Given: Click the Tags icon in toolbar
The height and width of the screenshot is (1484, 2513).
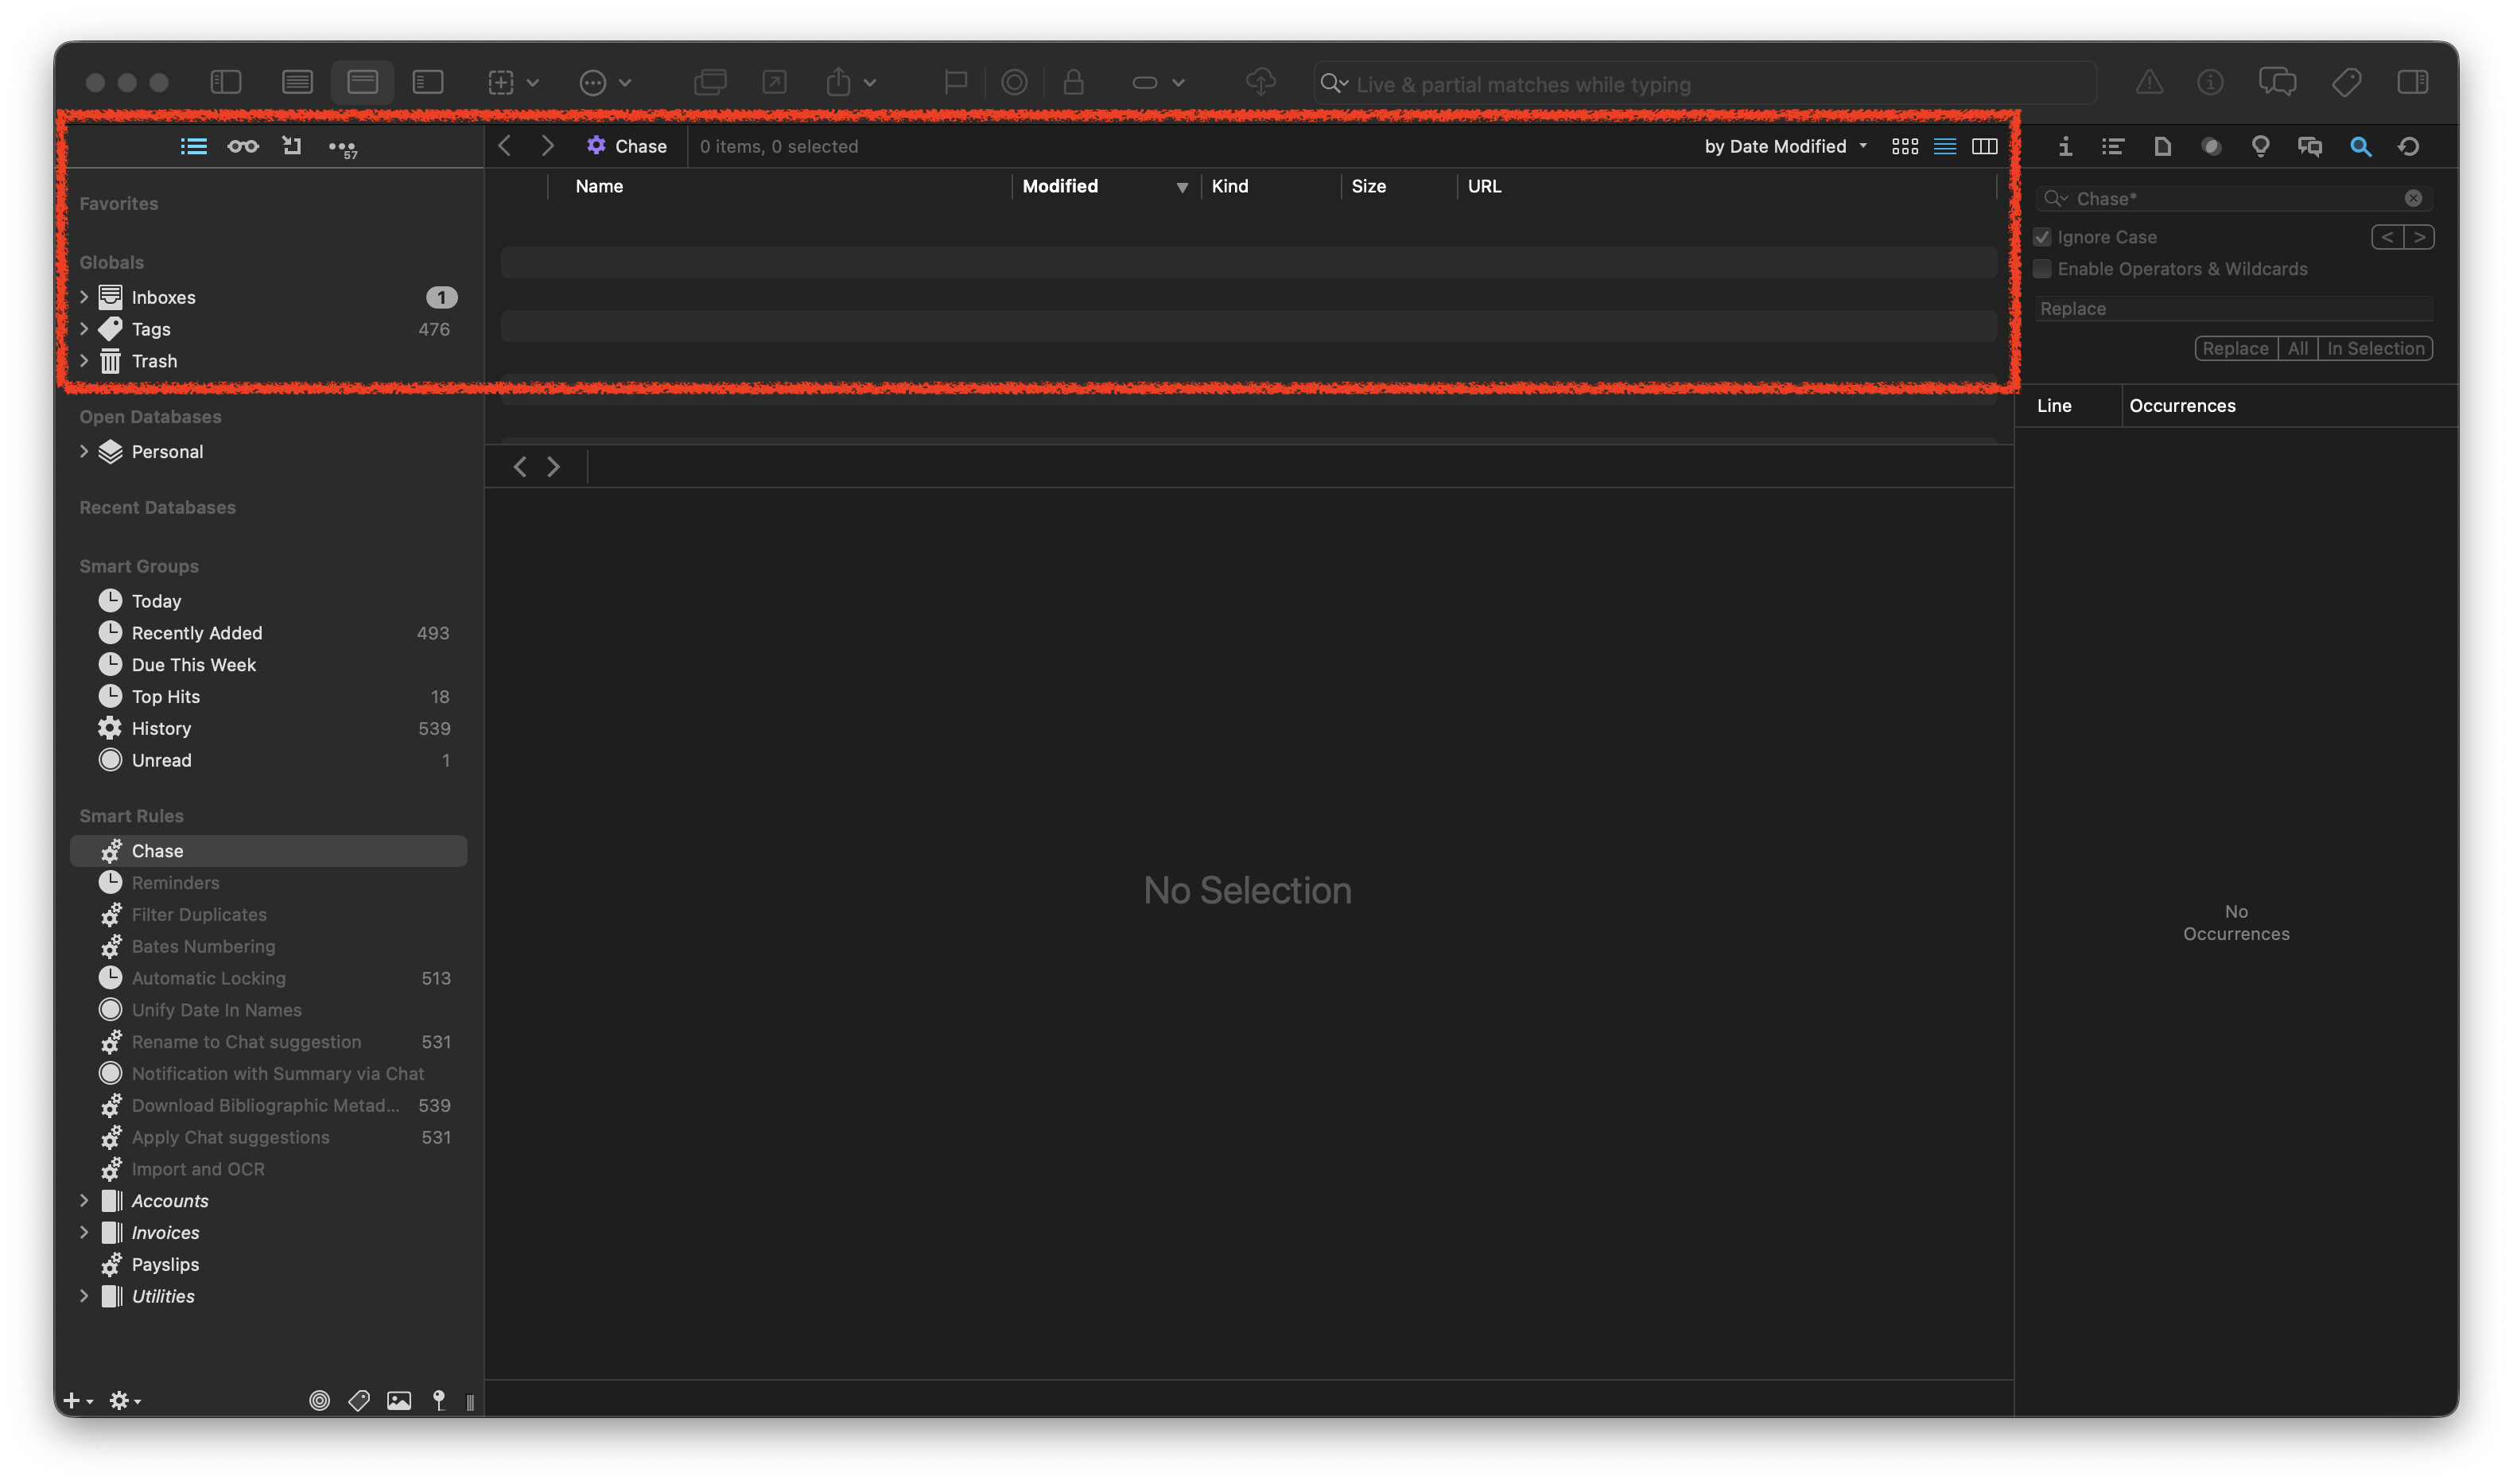Looking at the screenshot, I should click(x=2346, y=82).
